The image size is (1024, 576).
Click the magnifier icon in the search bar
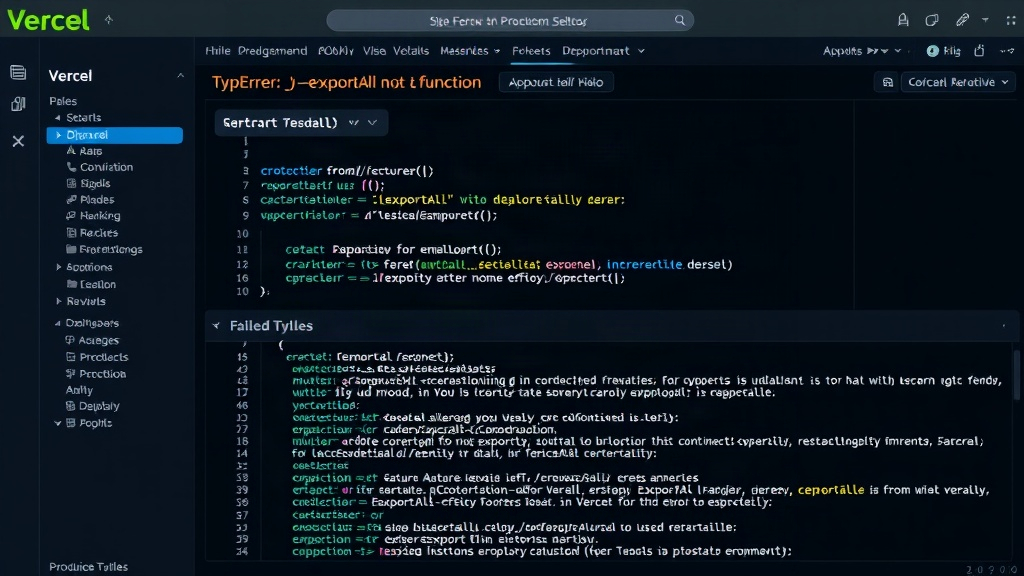(x=680, y=20)
